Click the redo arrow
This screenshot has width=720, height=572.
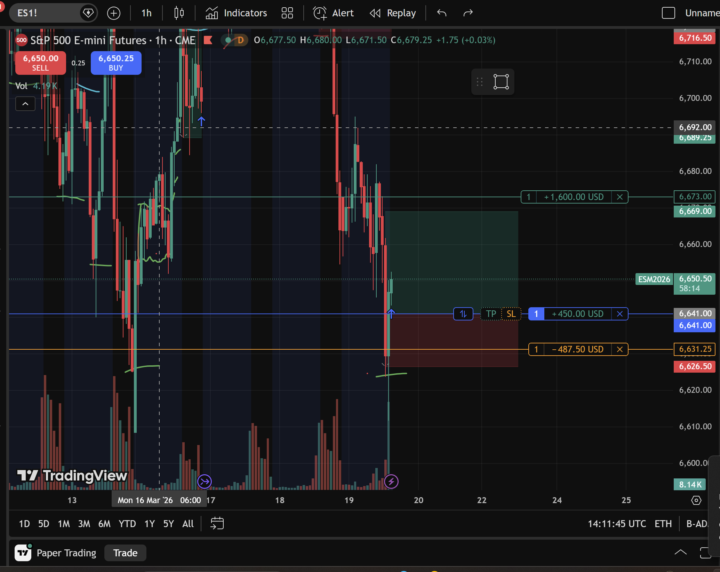(468, 13)
